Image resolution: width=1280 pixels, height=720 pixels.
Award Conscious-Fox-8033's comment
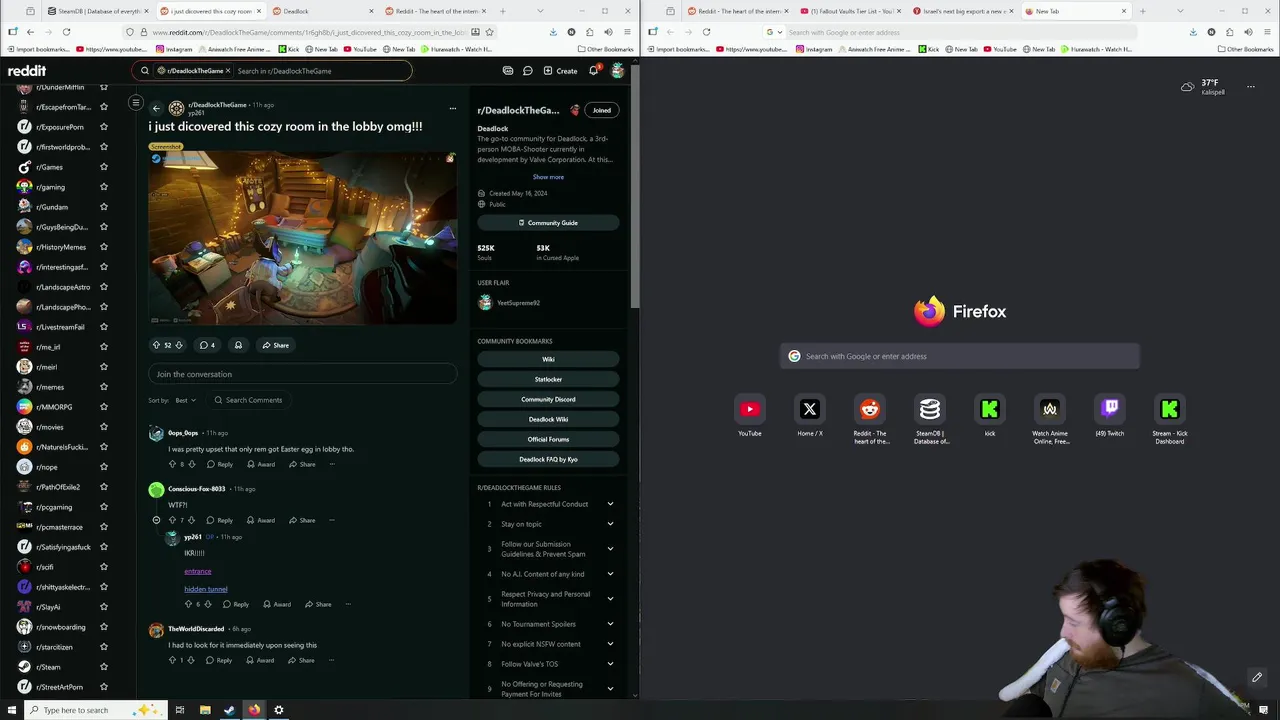260,520
